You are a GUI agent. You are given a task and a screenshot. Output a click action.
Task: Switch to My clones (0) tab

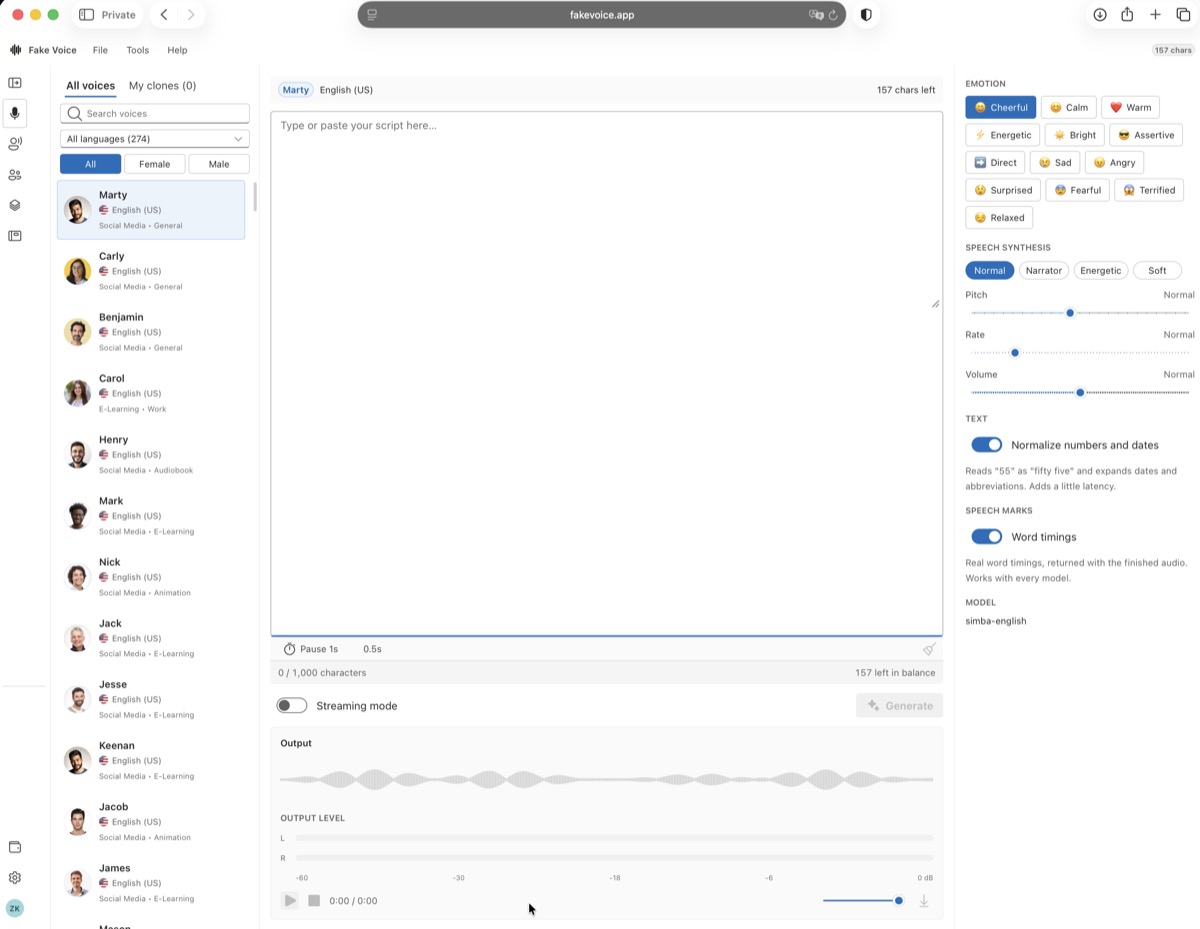162,86
